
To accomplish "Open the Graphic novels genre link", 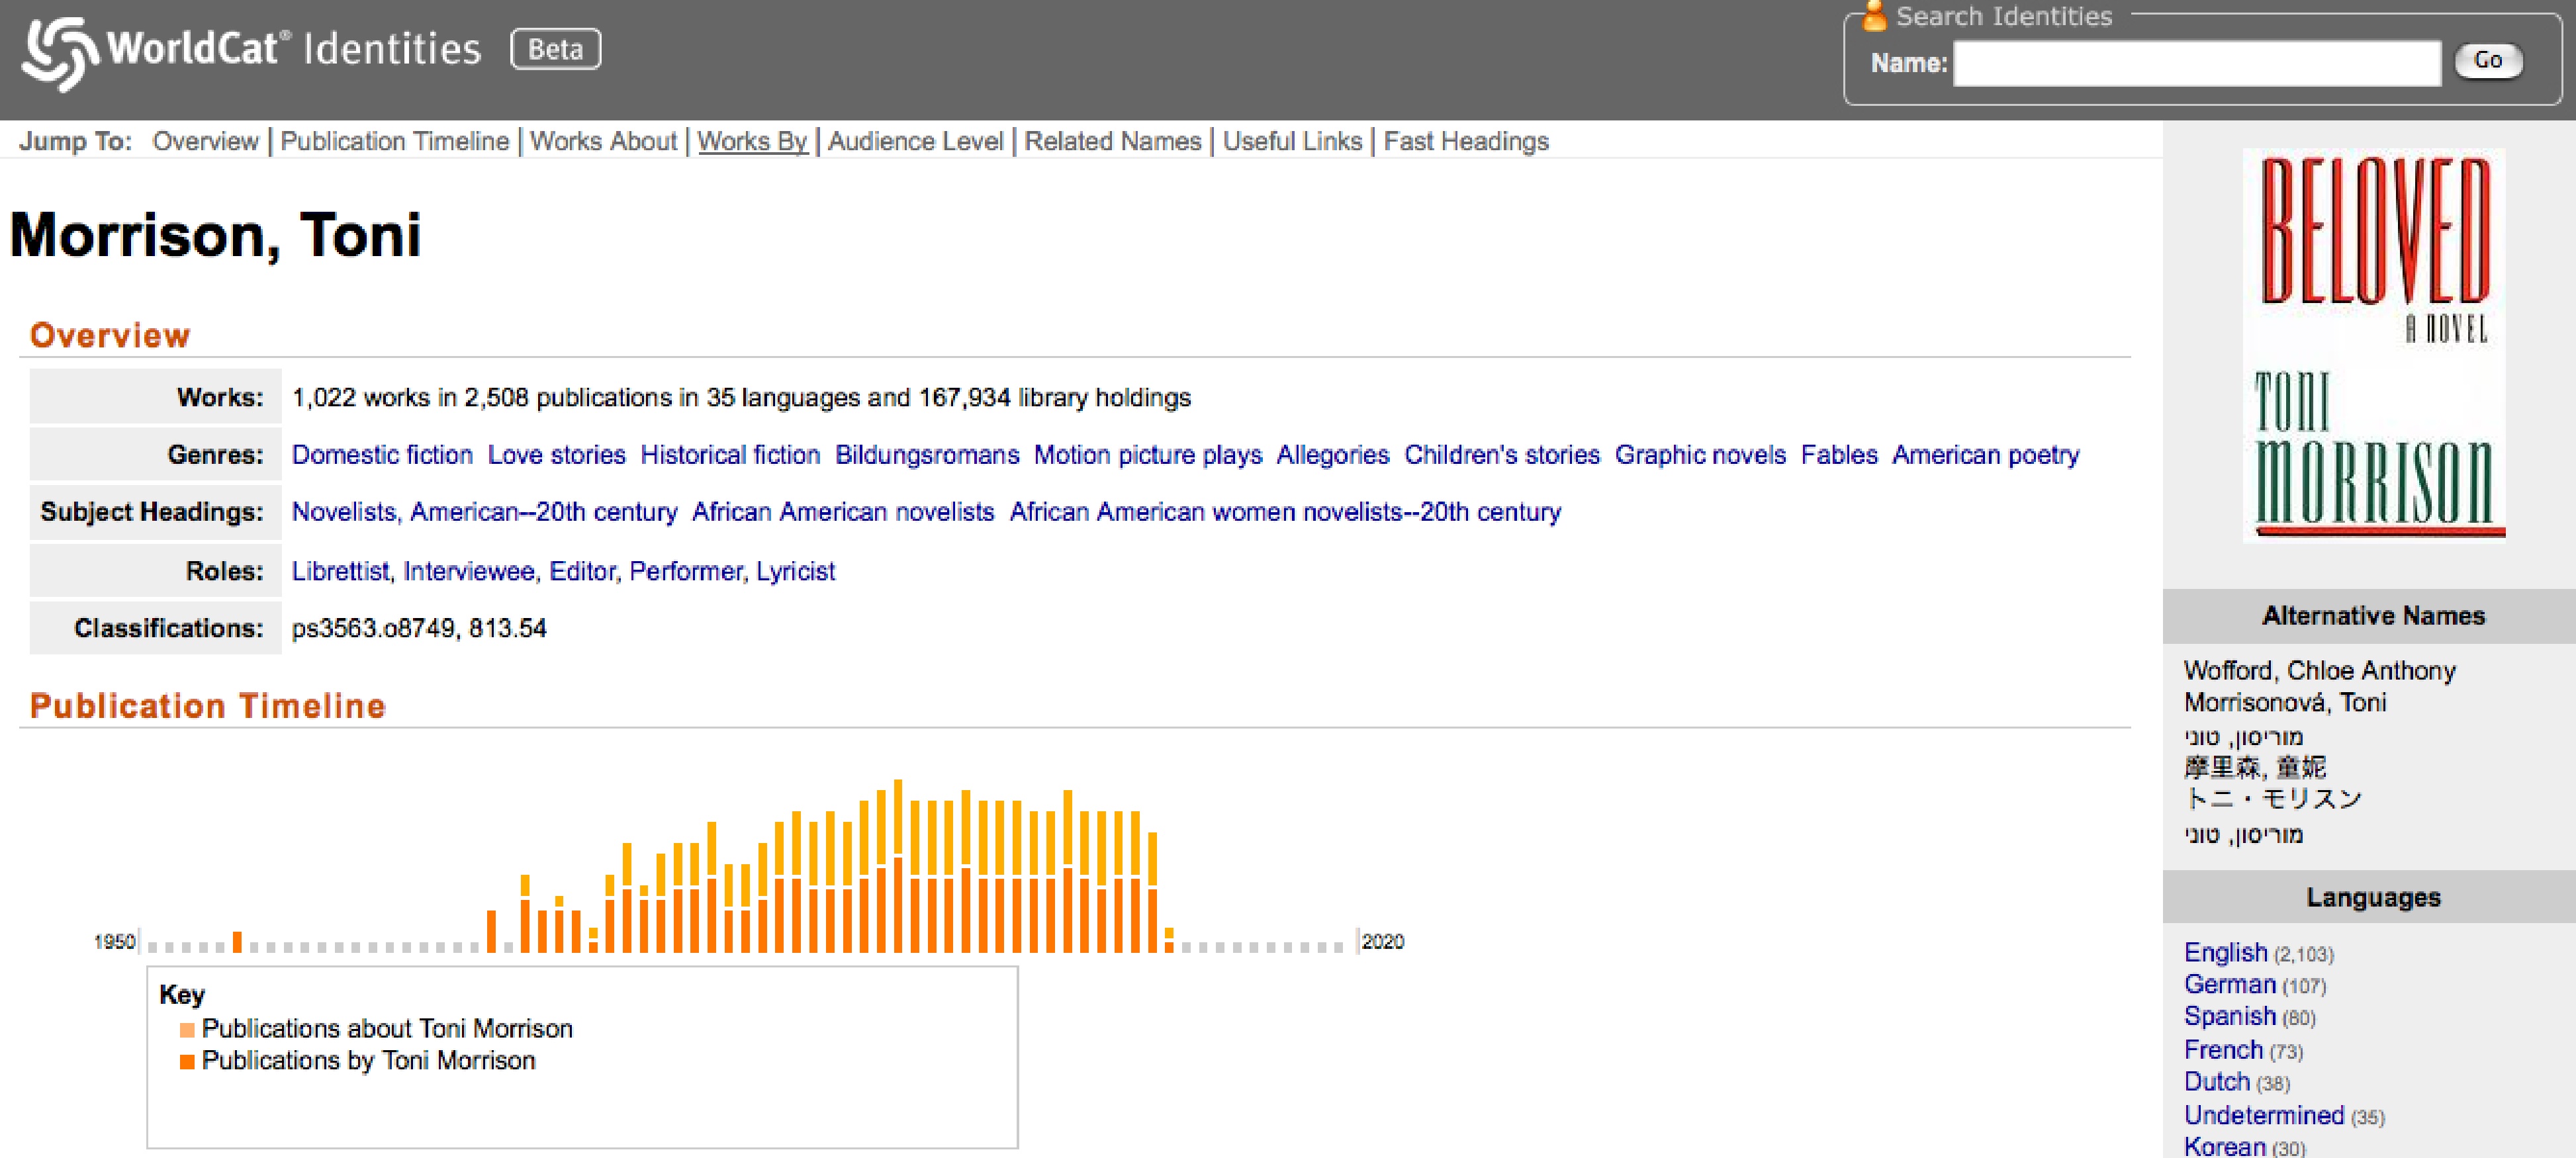I will pos(1700,455).
